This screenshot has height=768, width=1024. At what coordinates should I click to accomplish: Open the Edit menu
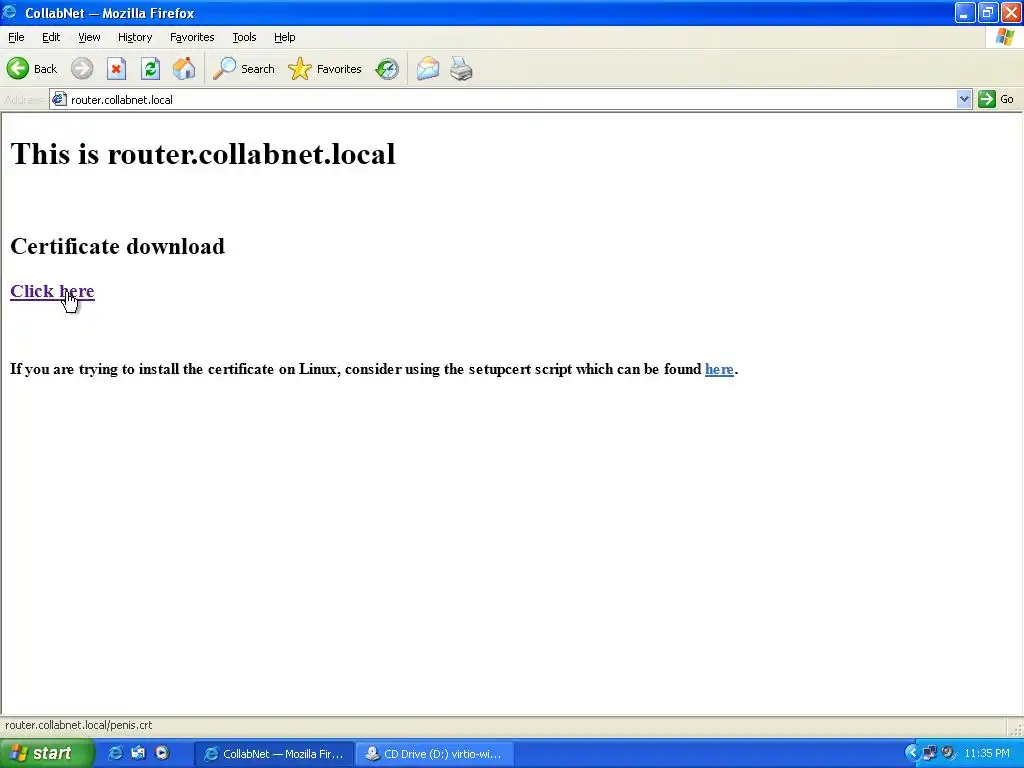point(51,37)
